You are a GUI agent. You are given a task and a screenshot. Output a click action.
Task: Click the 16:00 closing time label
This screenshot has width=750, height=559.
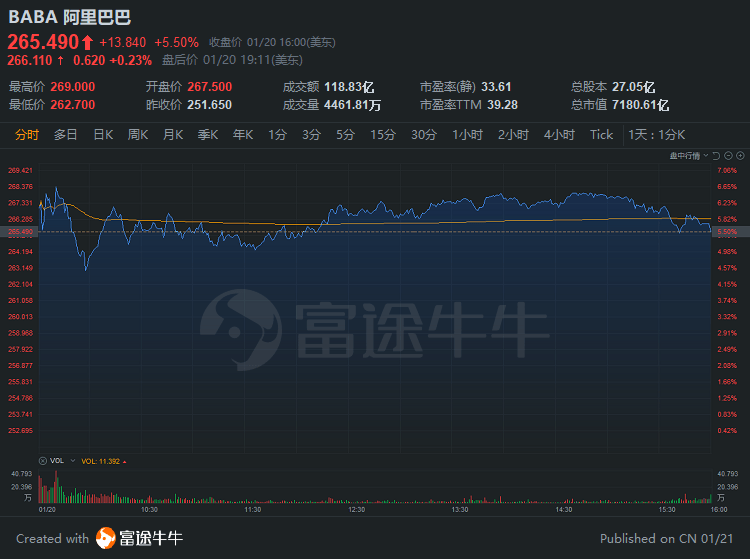pos(719,510)
